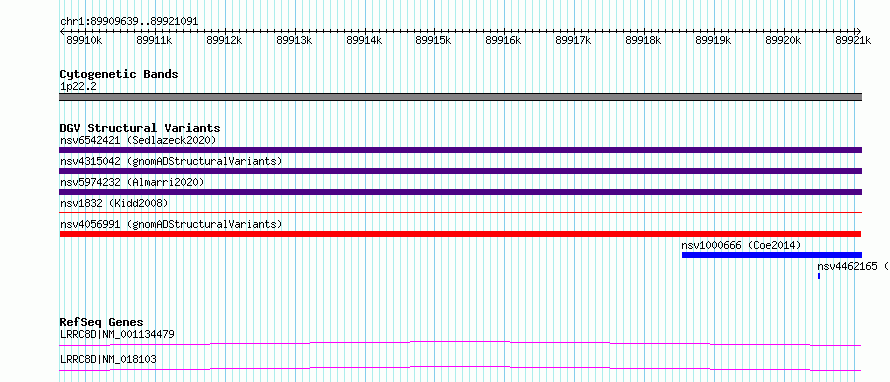Image resolution: width=890 pixels, height=382 pixels.
Task: Click the thin red nsv1832 variant line
Action: (x=460, y=212)
